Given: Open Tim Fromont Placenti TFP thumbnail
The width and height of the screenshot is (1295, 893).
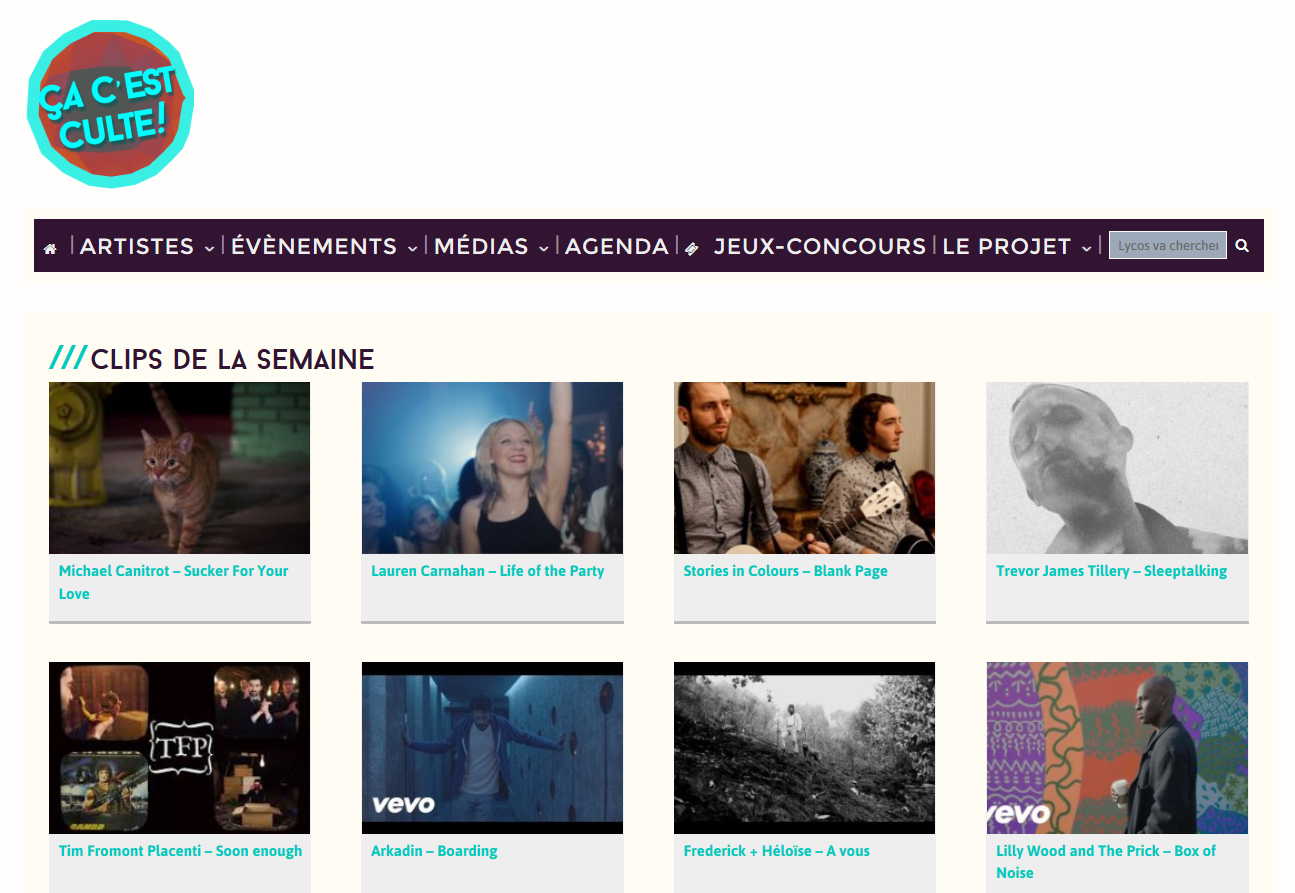Looking at the screenshot, I should click(180, 748).
